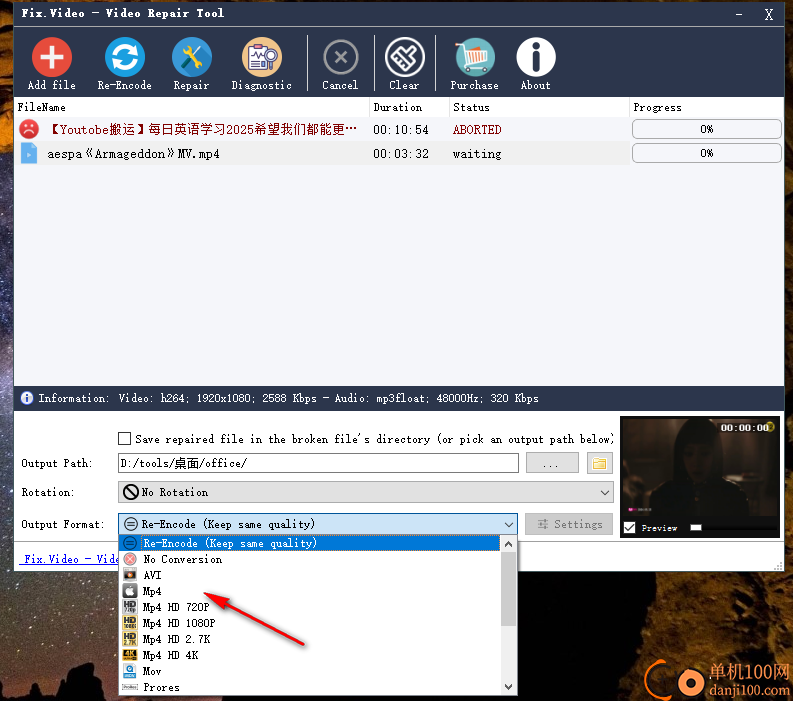Choose Mp4 HD 720P format
The image size is (793, 701).
coord(309,607)
